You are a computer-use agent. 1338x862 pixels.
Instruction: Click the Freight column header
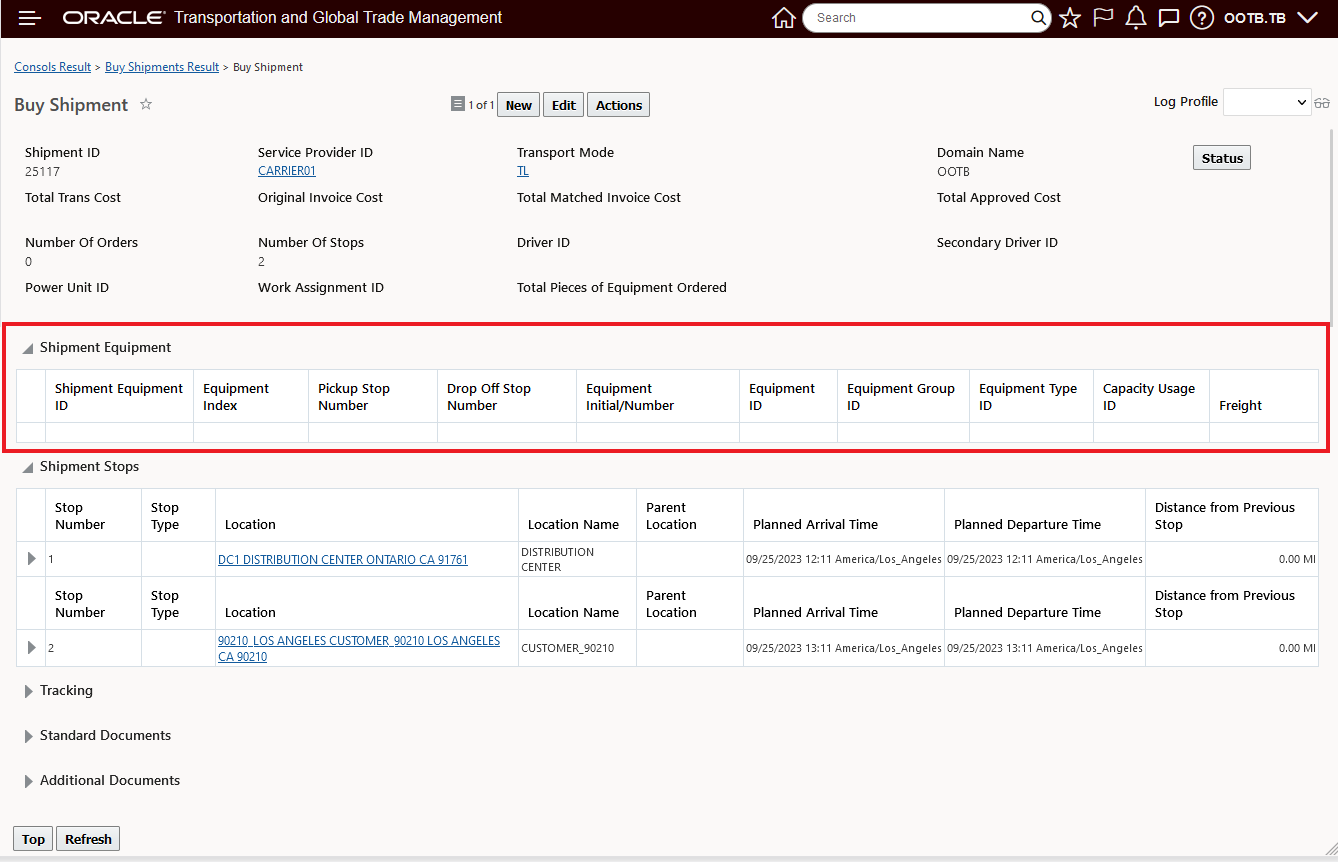click(x=1264, y=397)
